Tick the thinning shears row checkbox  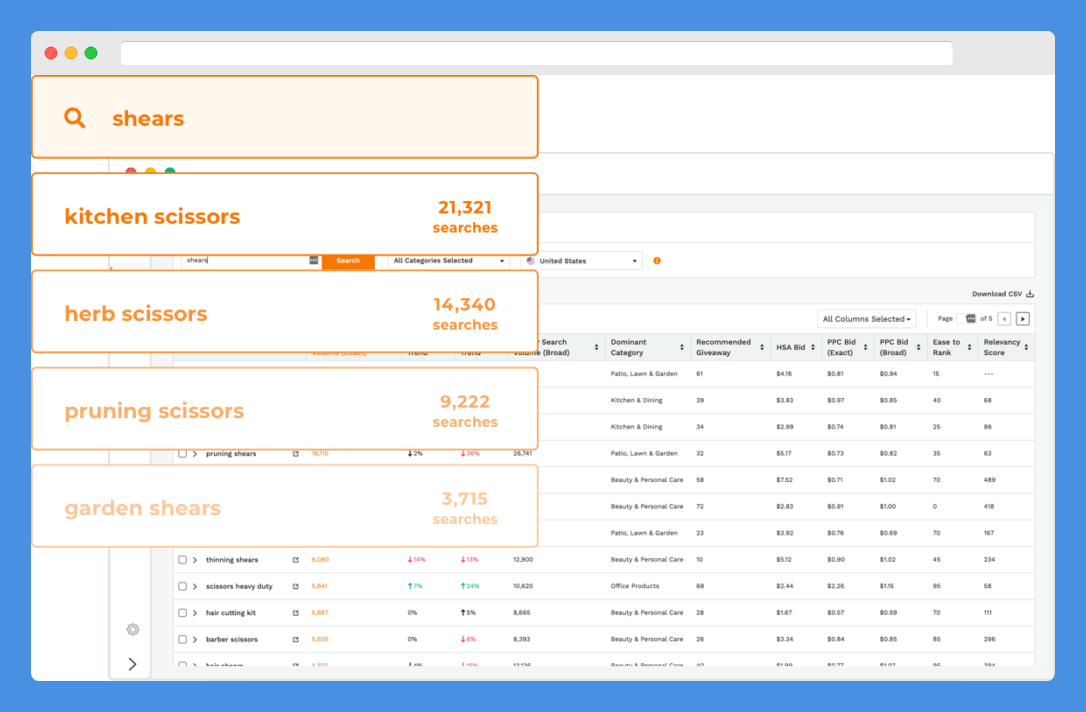[183, 560]
